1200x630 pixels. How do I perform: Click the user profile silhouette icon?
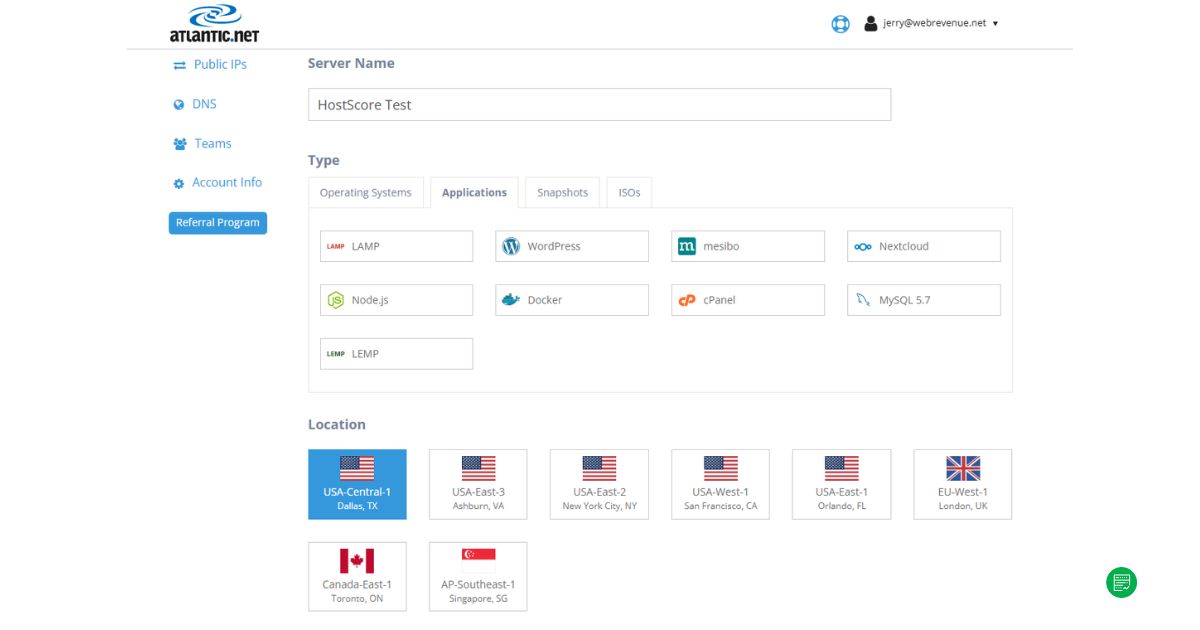pos(870,23)
